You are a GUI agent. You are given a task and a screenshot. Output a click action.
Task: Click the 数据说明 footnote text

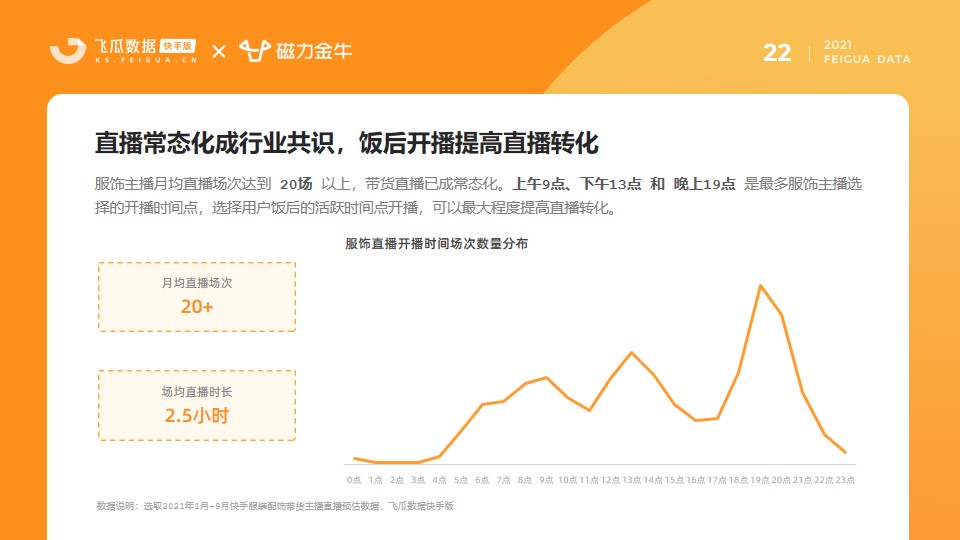275,506
